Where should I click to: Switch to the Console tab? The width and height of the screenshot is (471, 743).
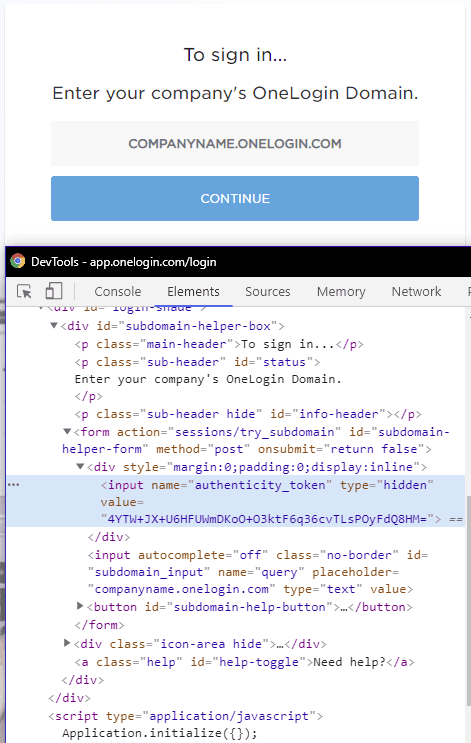tap(118, 291)
